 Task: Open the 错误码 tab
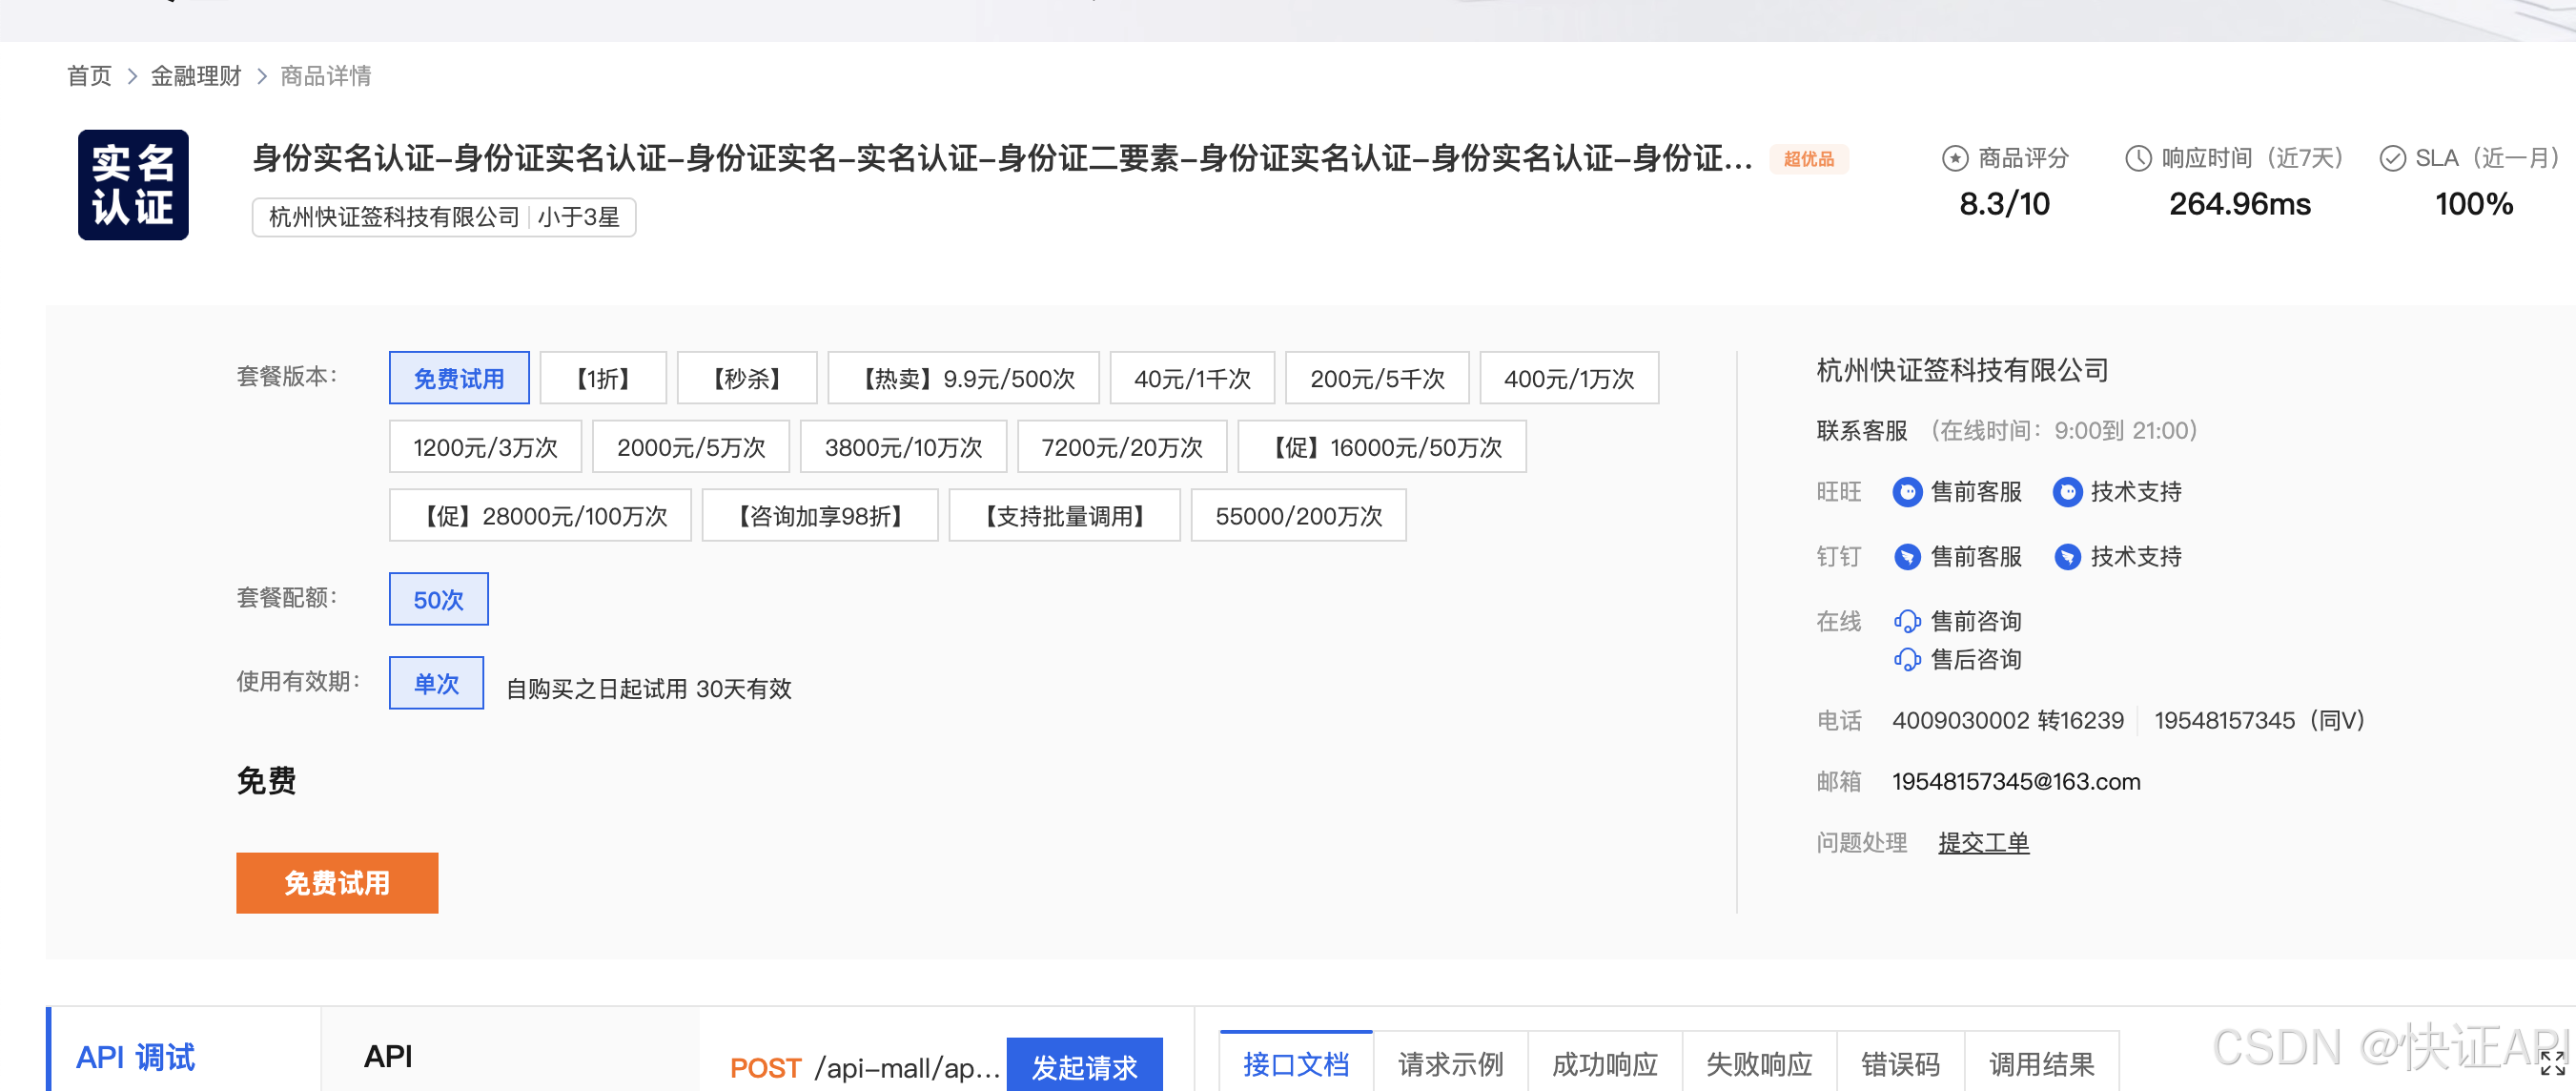tap(1899, 1064)
